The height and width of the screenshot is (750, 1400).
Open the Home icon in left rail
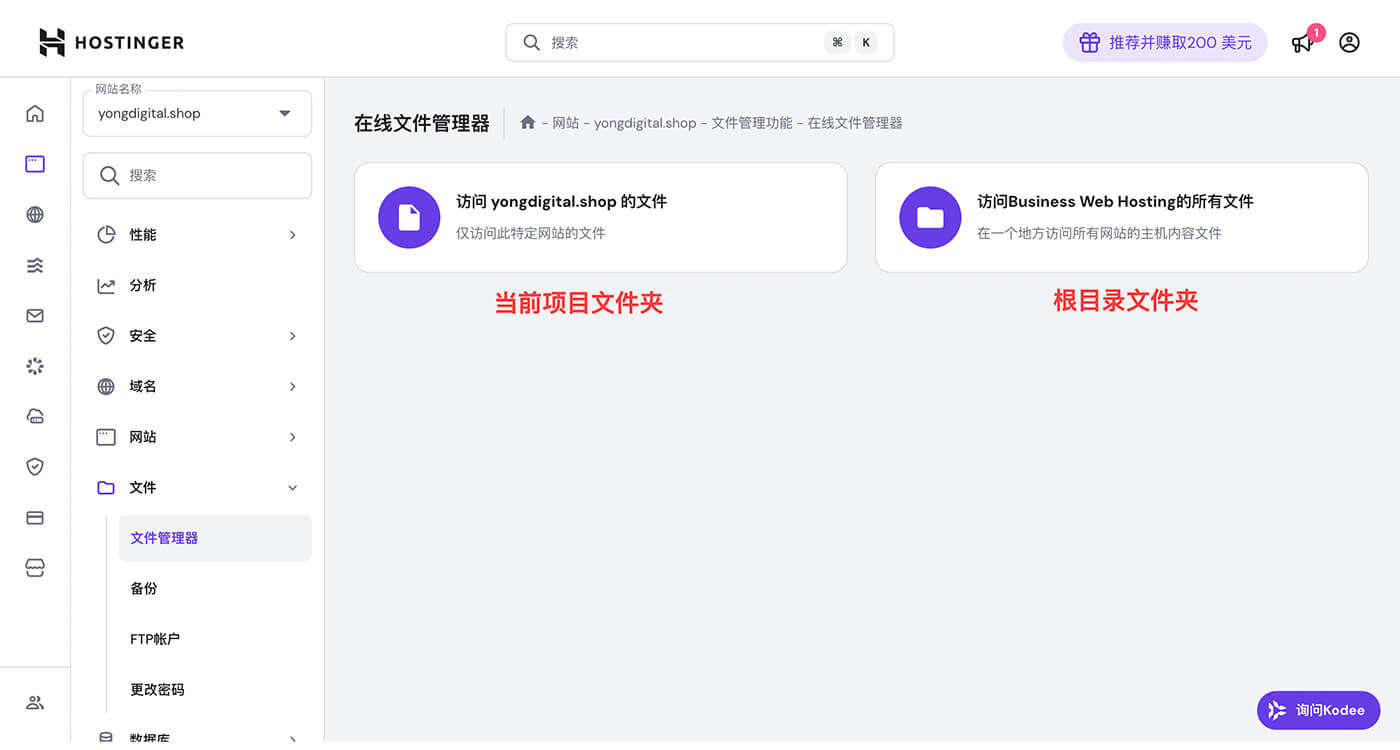pyautogui.click(x=35, y=113)
